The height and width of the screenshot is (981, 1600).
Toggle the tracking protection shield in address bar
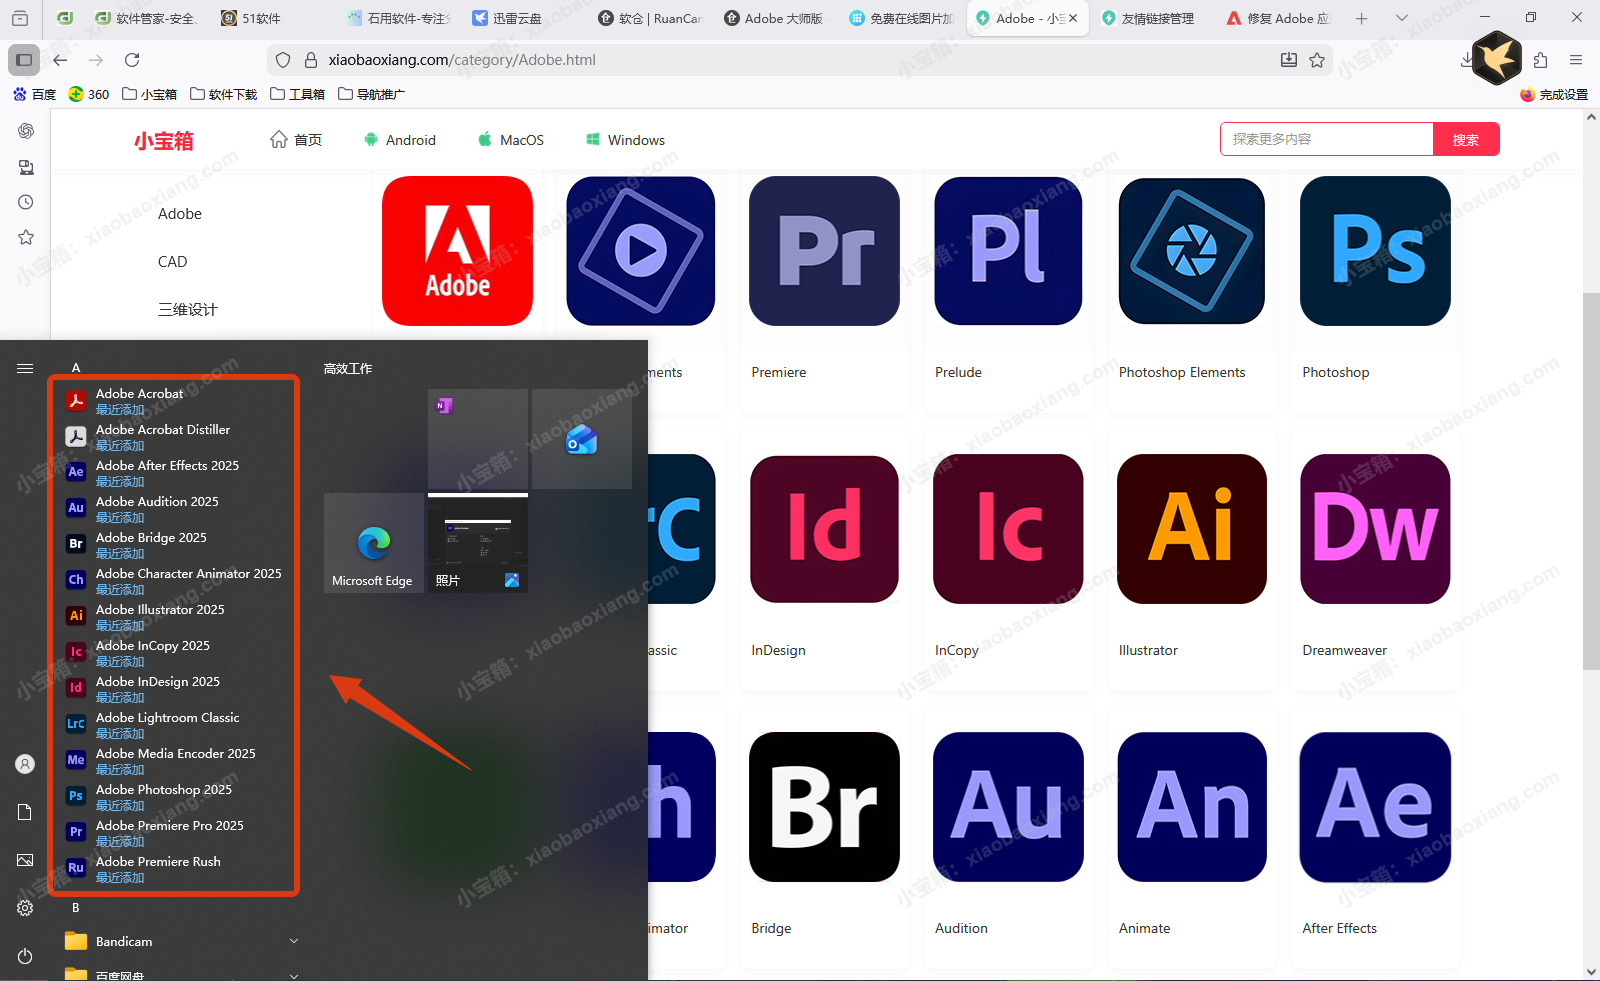click(x=283, y=60)
